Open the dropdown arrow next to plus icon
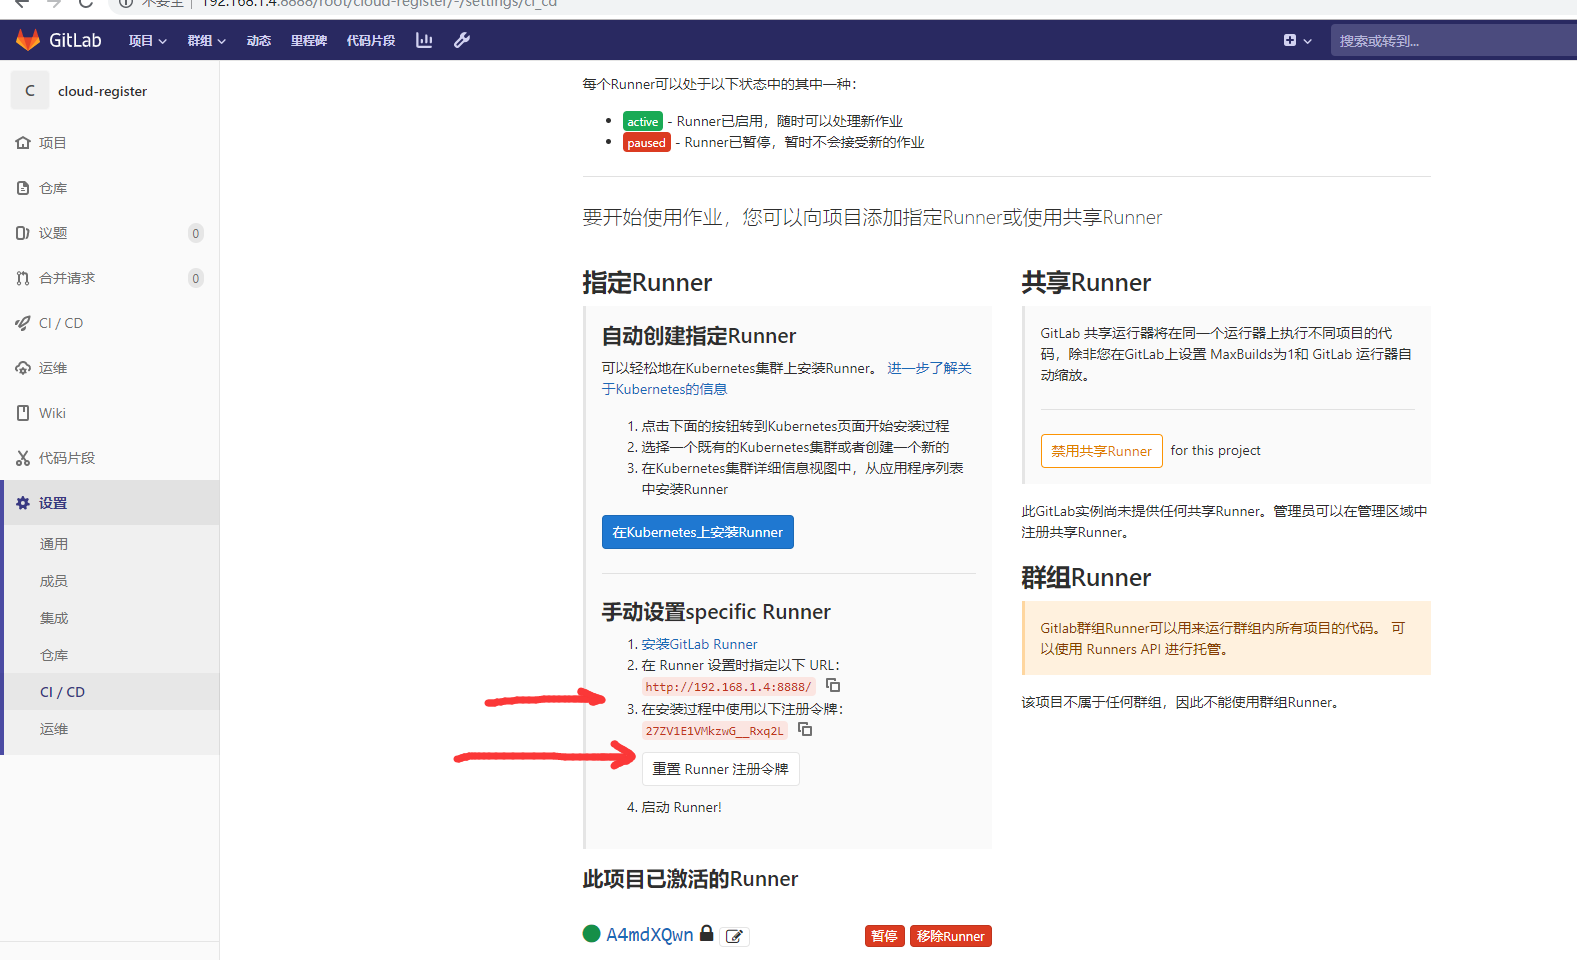The width and height of the screenshot is (1577, 960). 1308,41
